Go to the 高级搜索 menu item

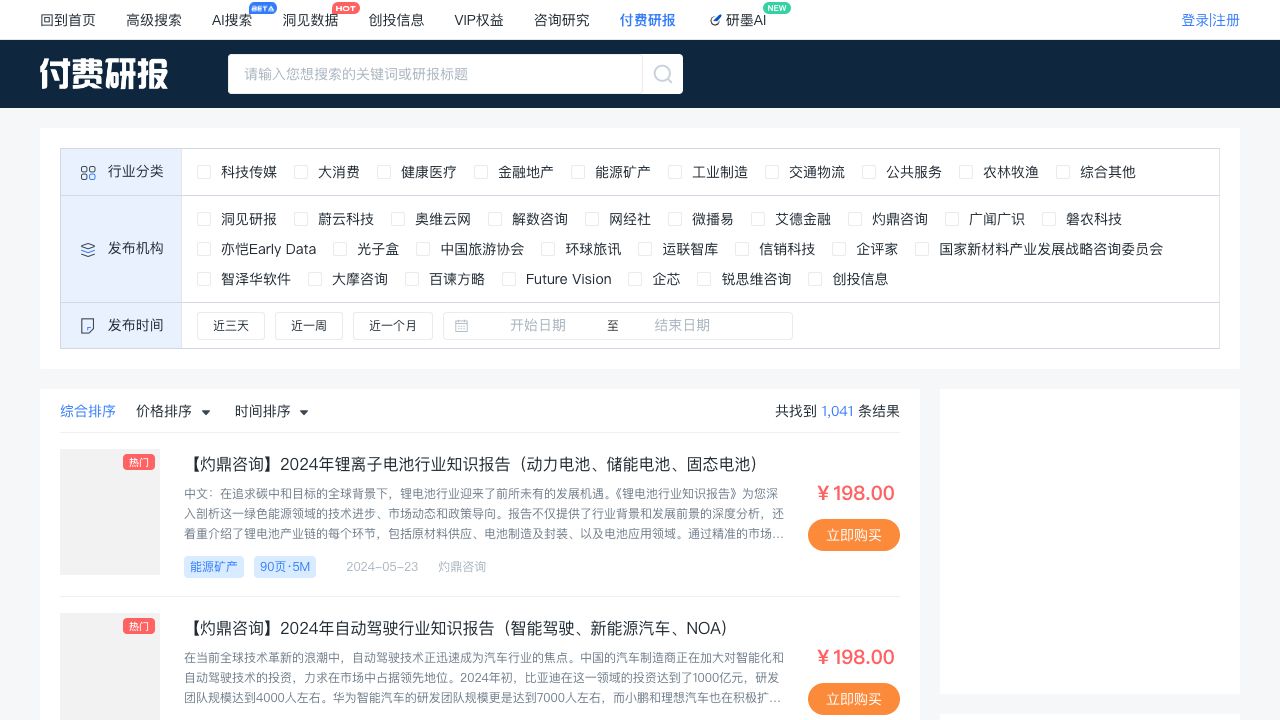154,20
